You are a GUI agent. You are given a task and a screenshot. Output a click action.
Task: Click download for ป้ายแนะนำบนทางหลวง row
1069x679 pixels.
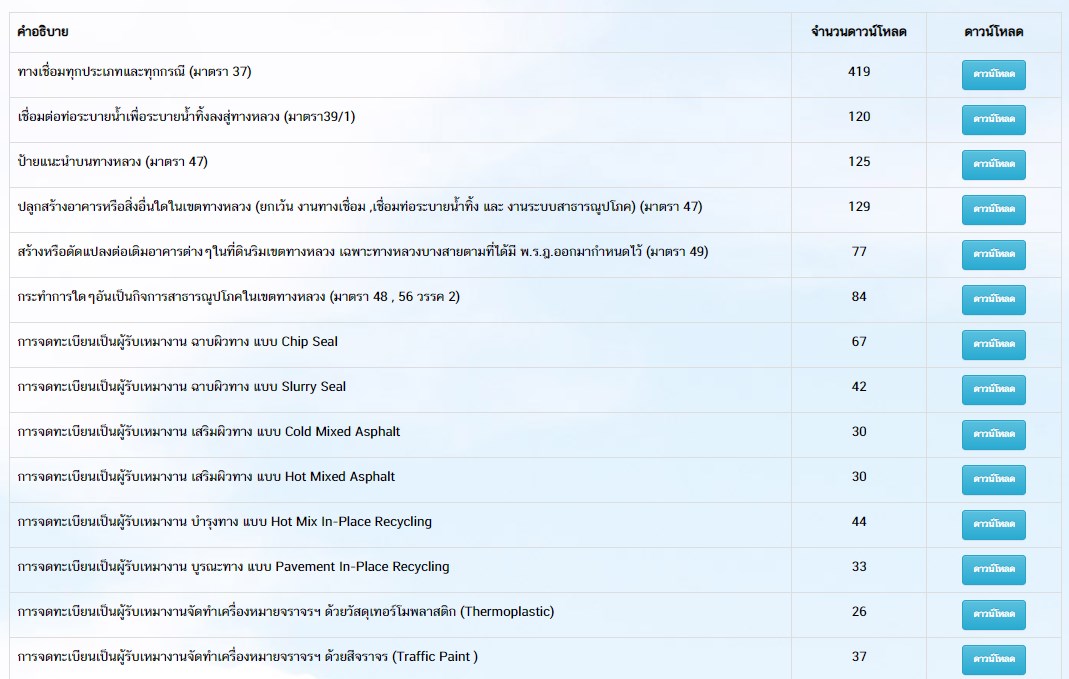click(993, 165)
